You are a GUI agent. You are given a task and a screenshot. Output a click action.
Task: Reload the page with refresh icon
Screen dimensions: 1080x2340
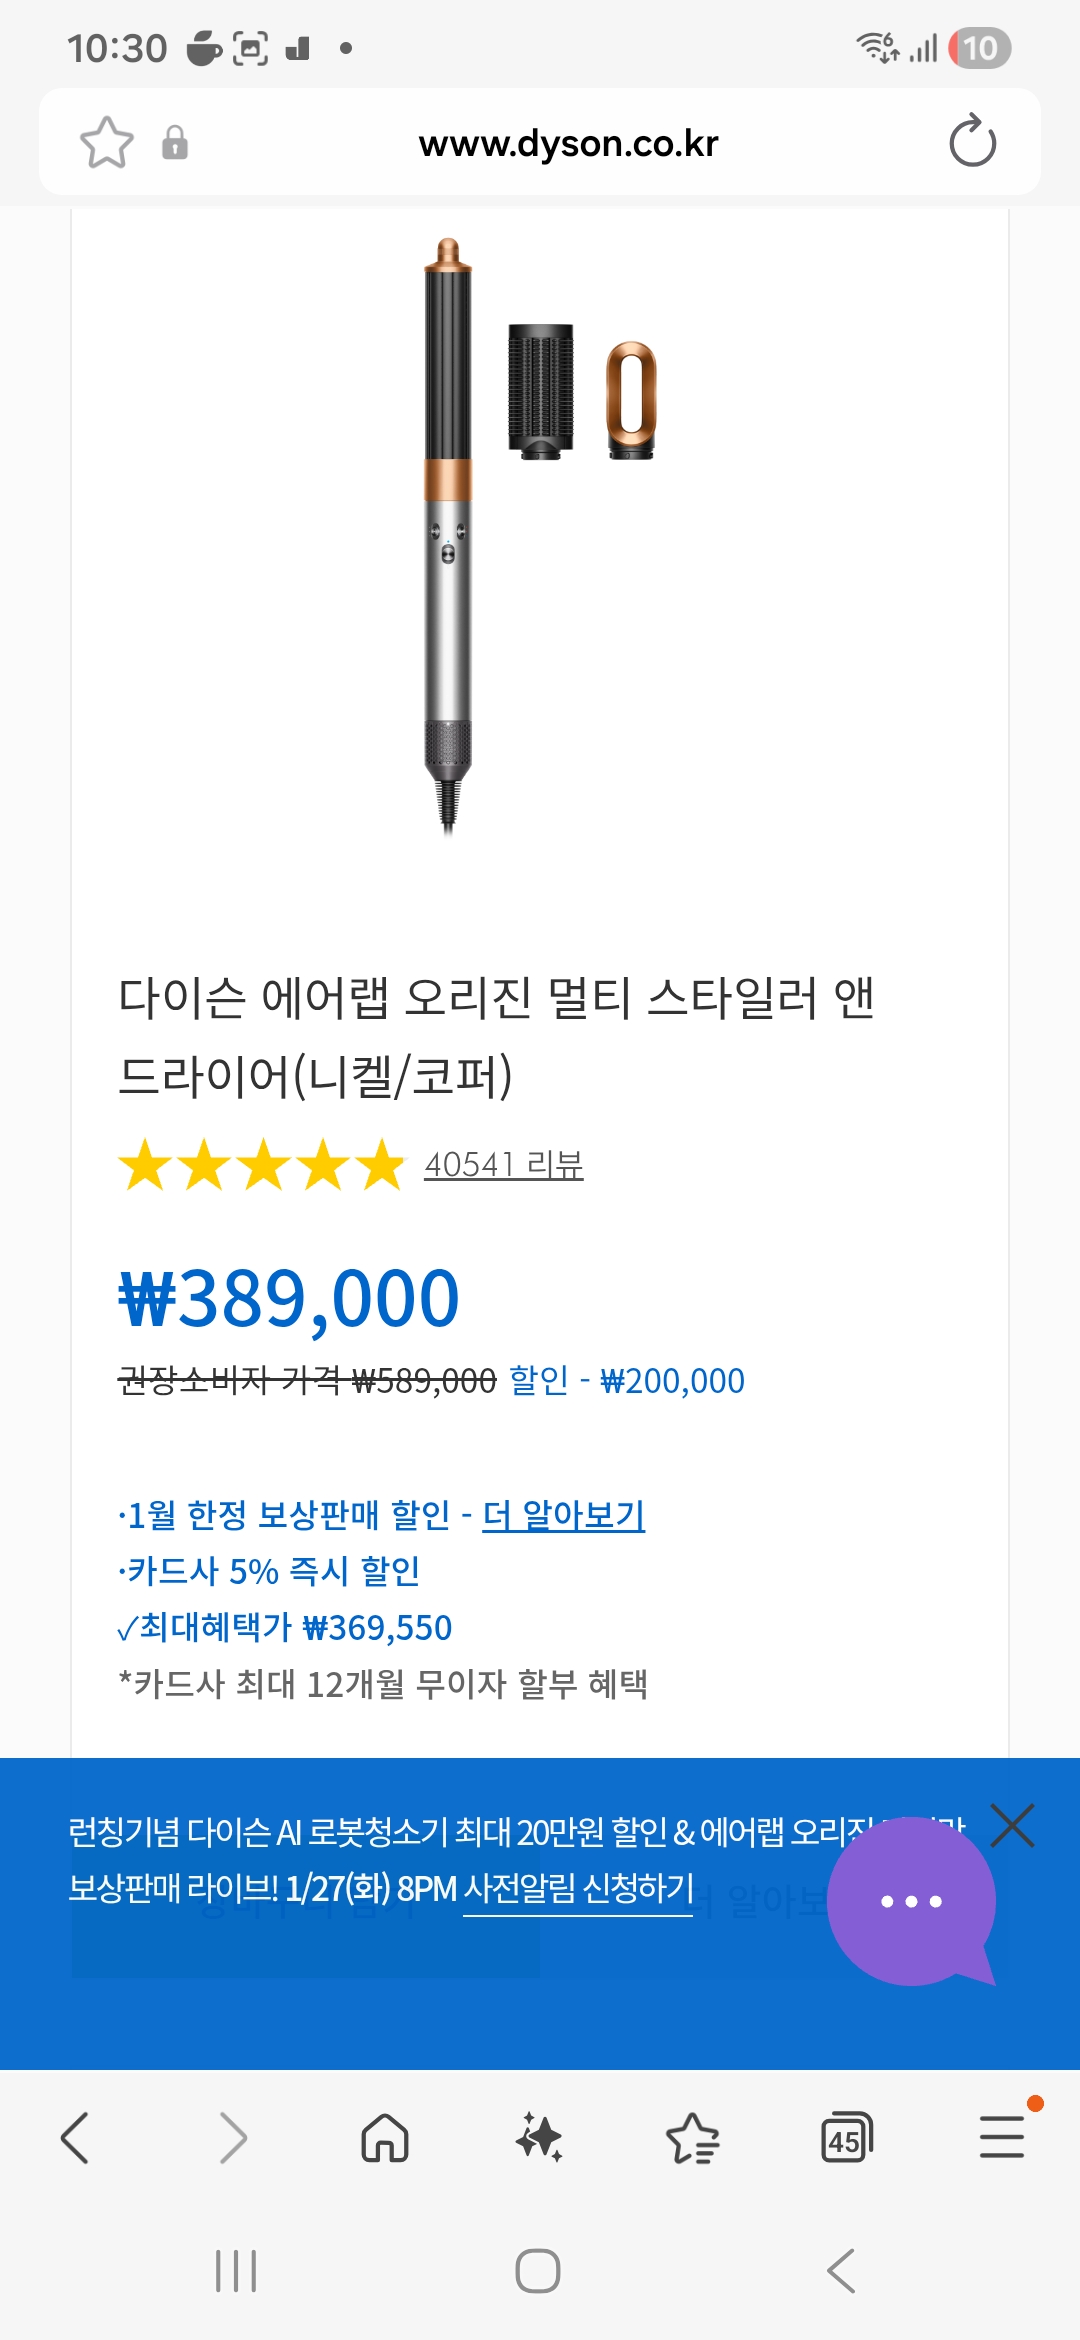pyautogui.click(x=972, y=142)
